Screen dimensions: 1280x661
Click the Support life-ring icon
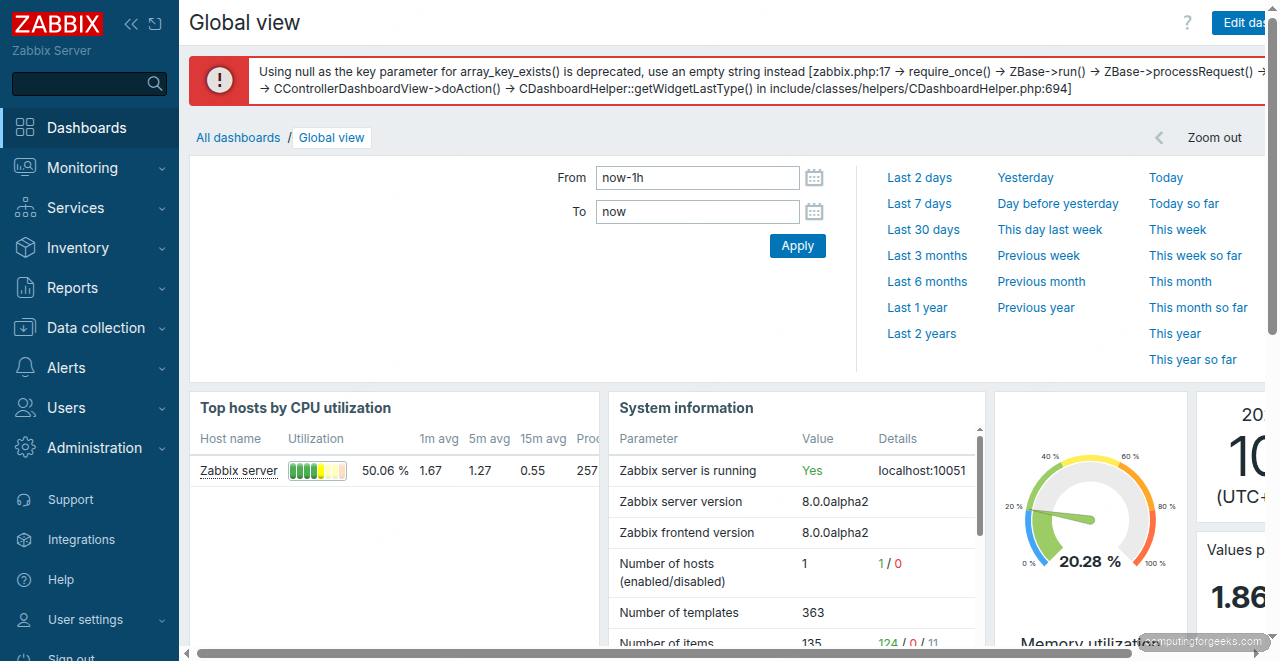pos(25,499)
